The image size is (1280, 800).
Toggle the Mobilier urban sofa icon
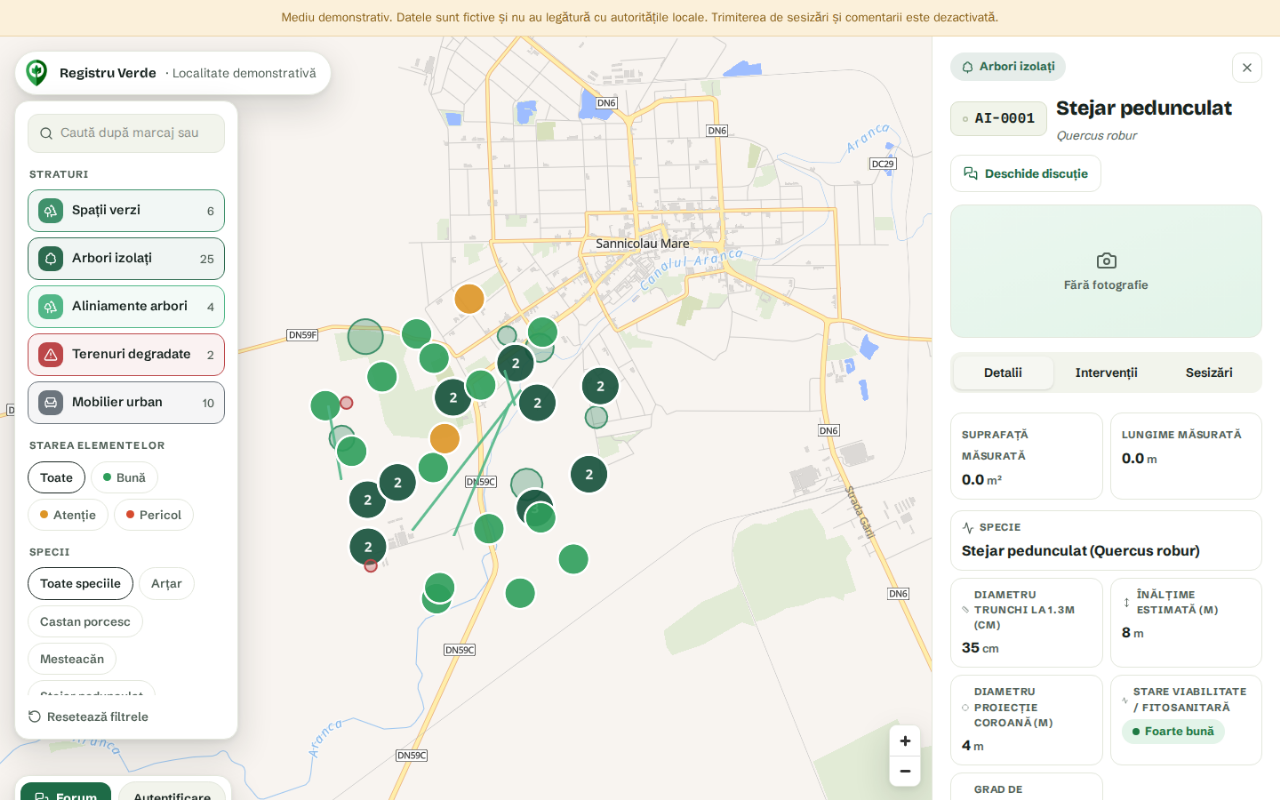51,403
